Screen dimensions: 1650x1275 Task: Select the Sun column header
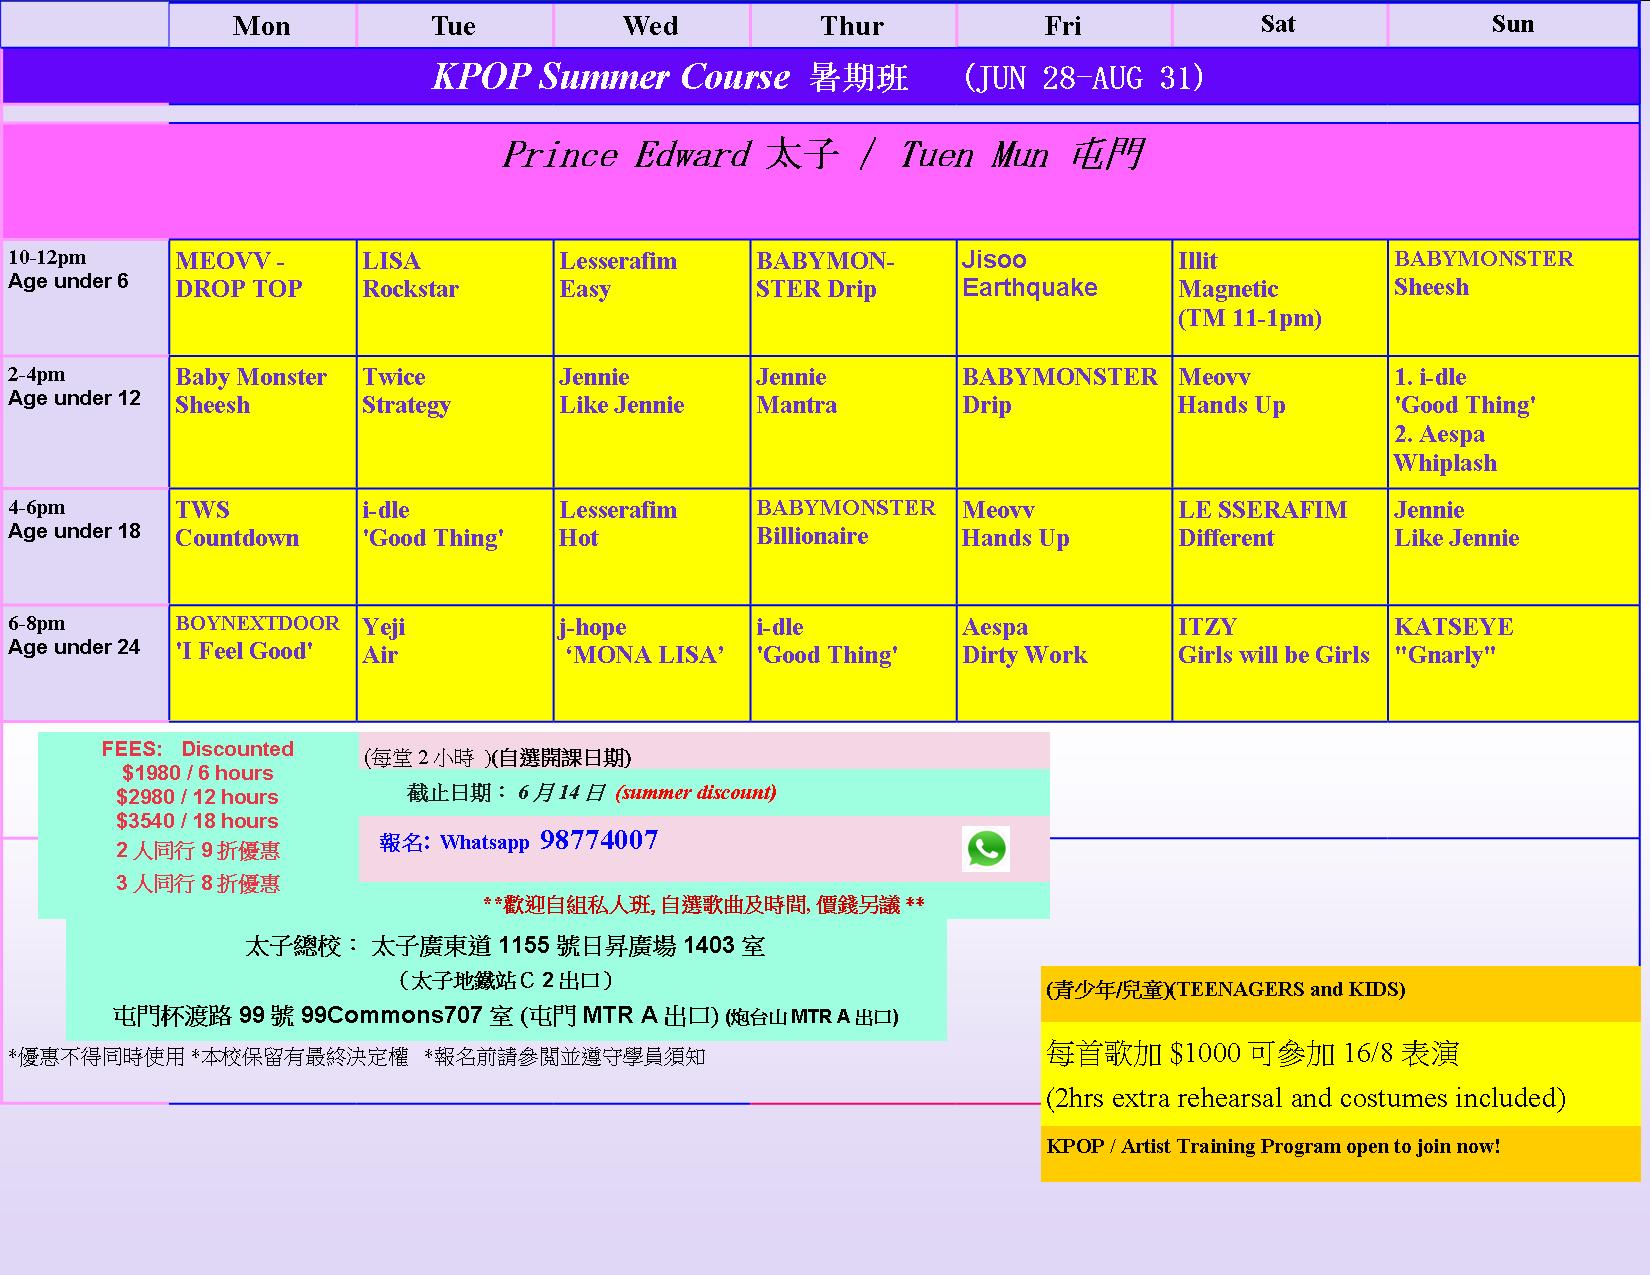(x=1513, y=24)
